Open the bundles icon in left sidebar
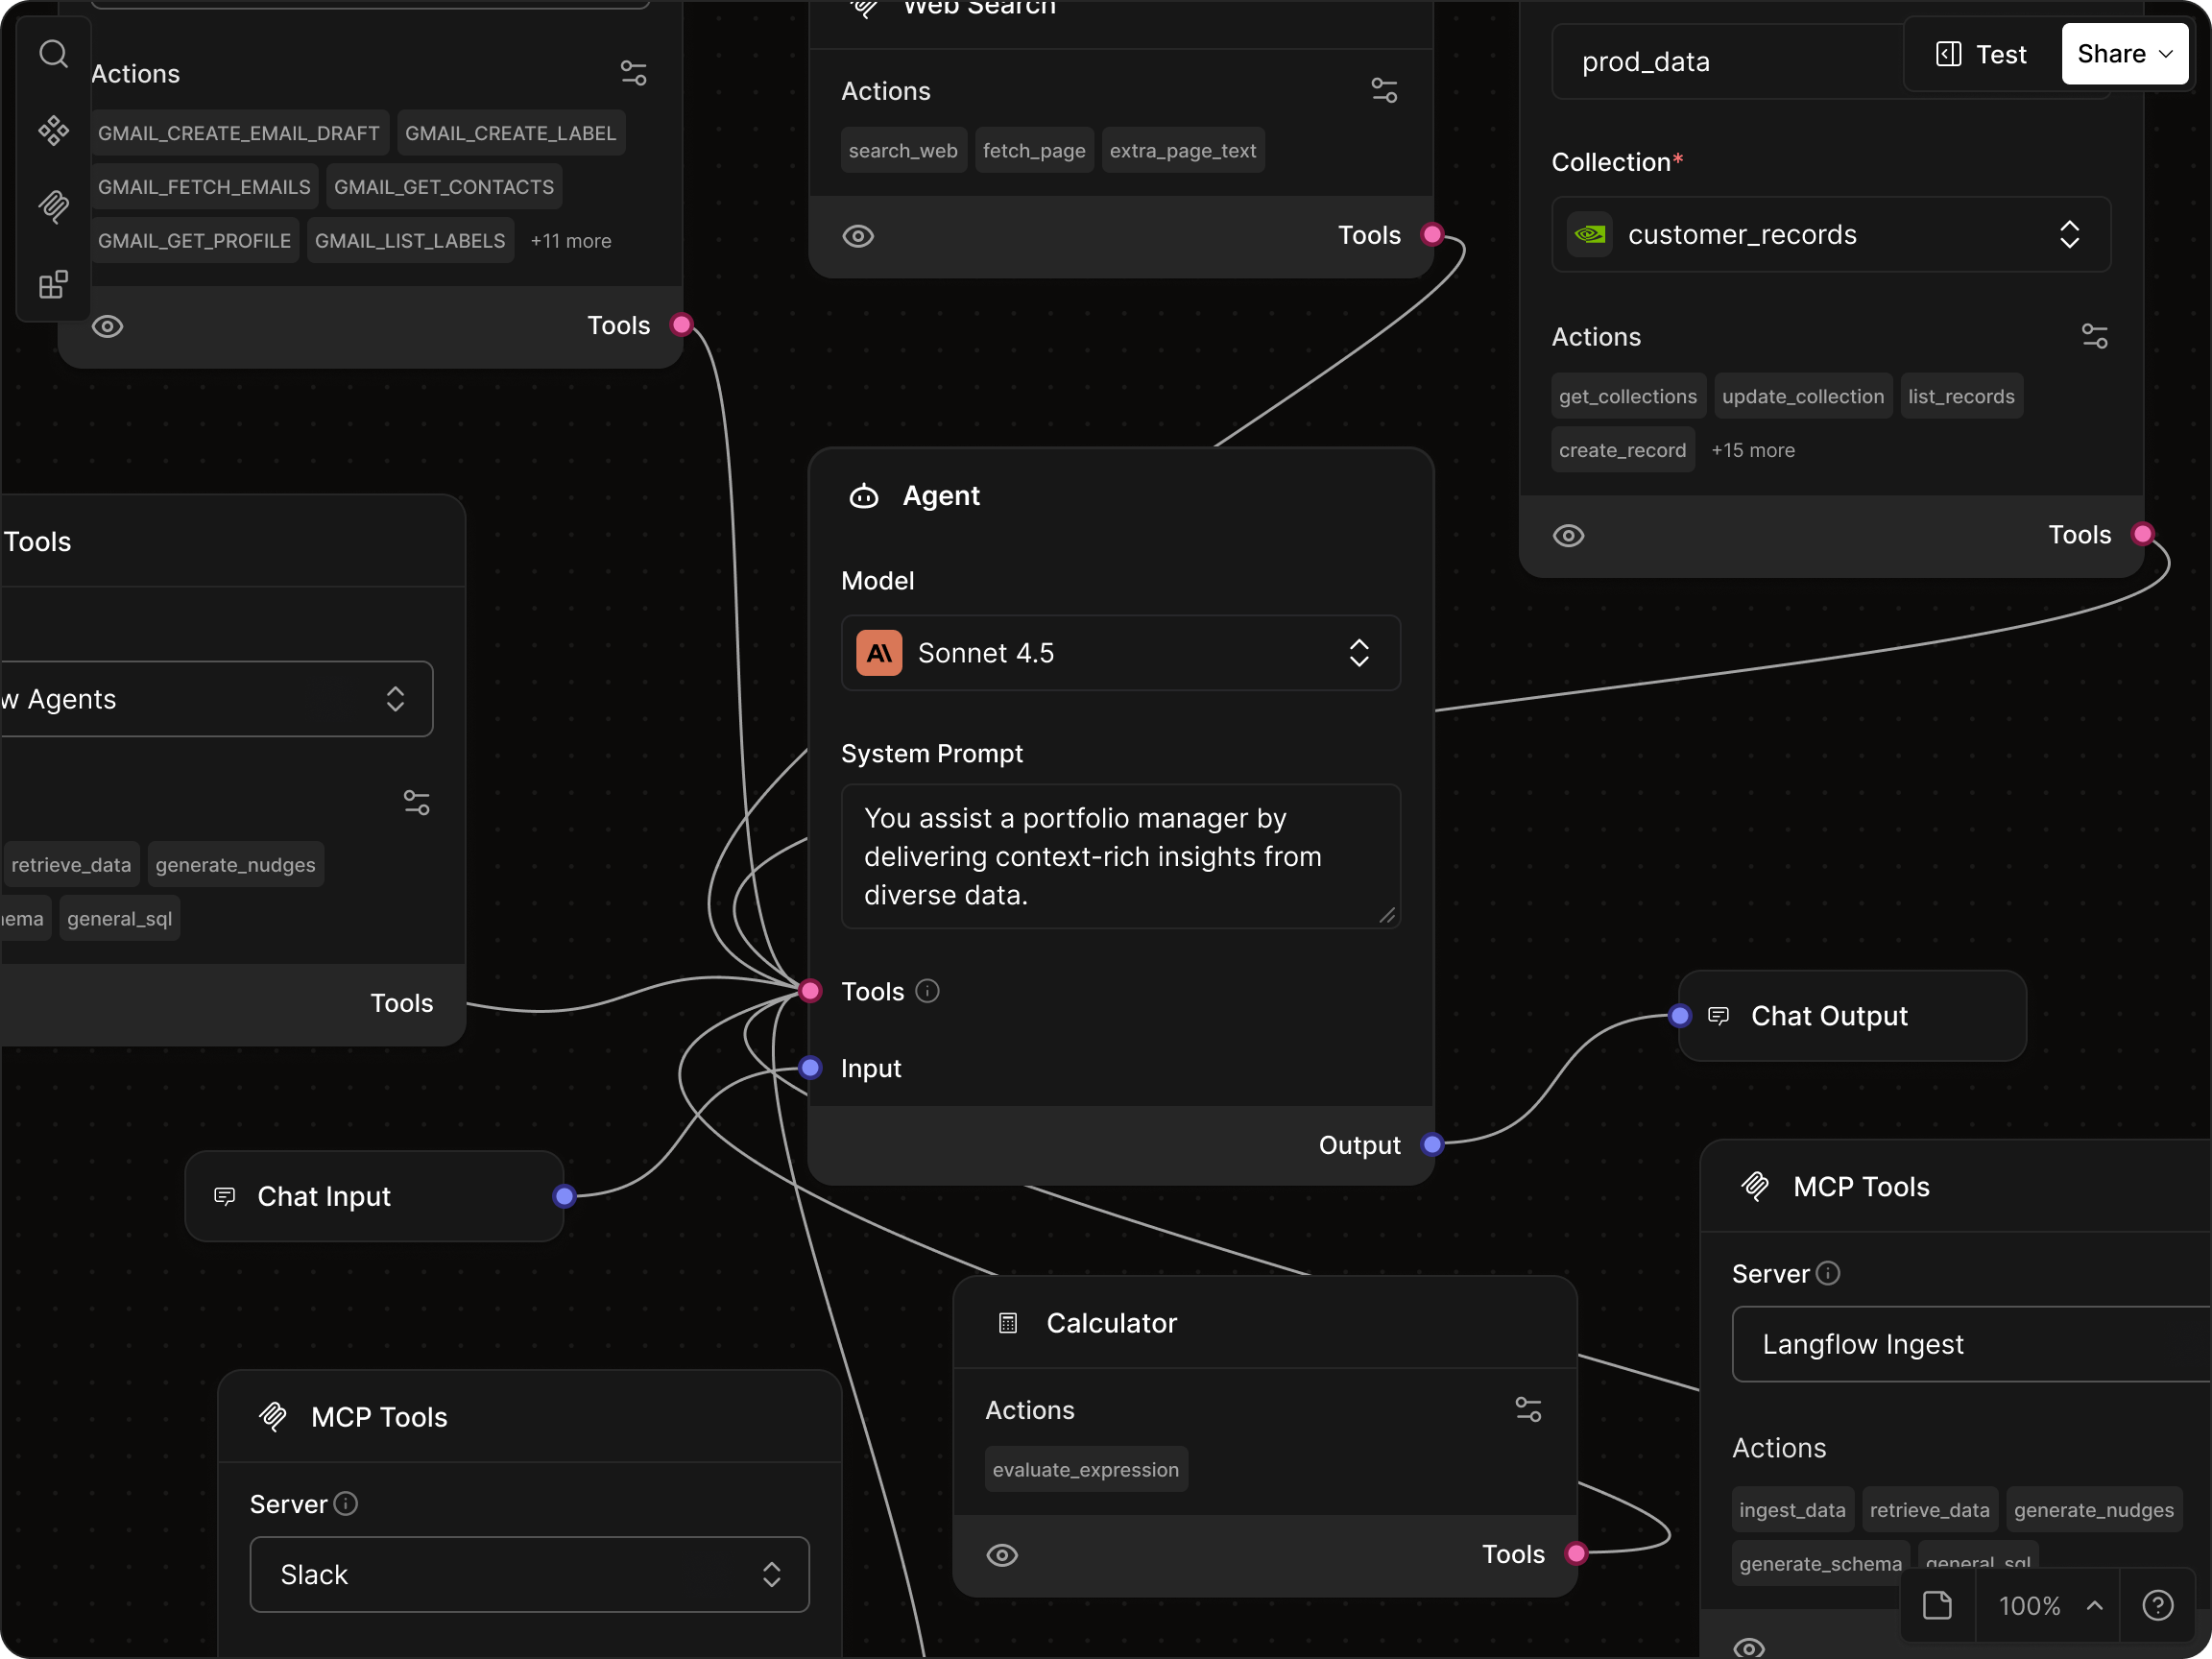The width and height of the screenshot is (2212, 1659). [x=53, y=285]
